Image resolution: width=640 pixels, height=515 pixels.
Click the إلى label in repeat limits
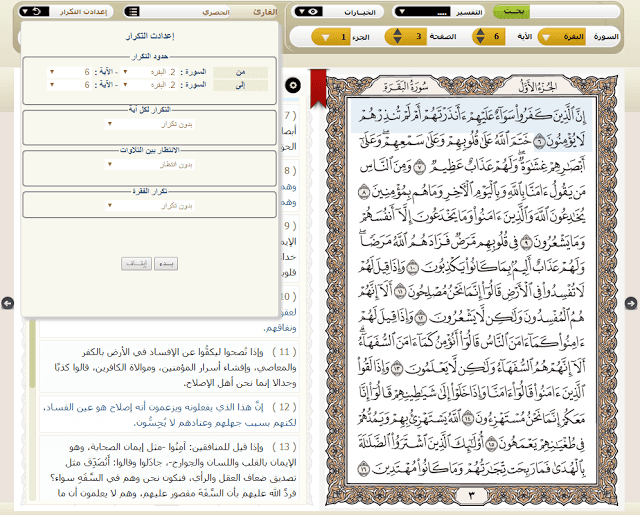click(x=240, y=85)
